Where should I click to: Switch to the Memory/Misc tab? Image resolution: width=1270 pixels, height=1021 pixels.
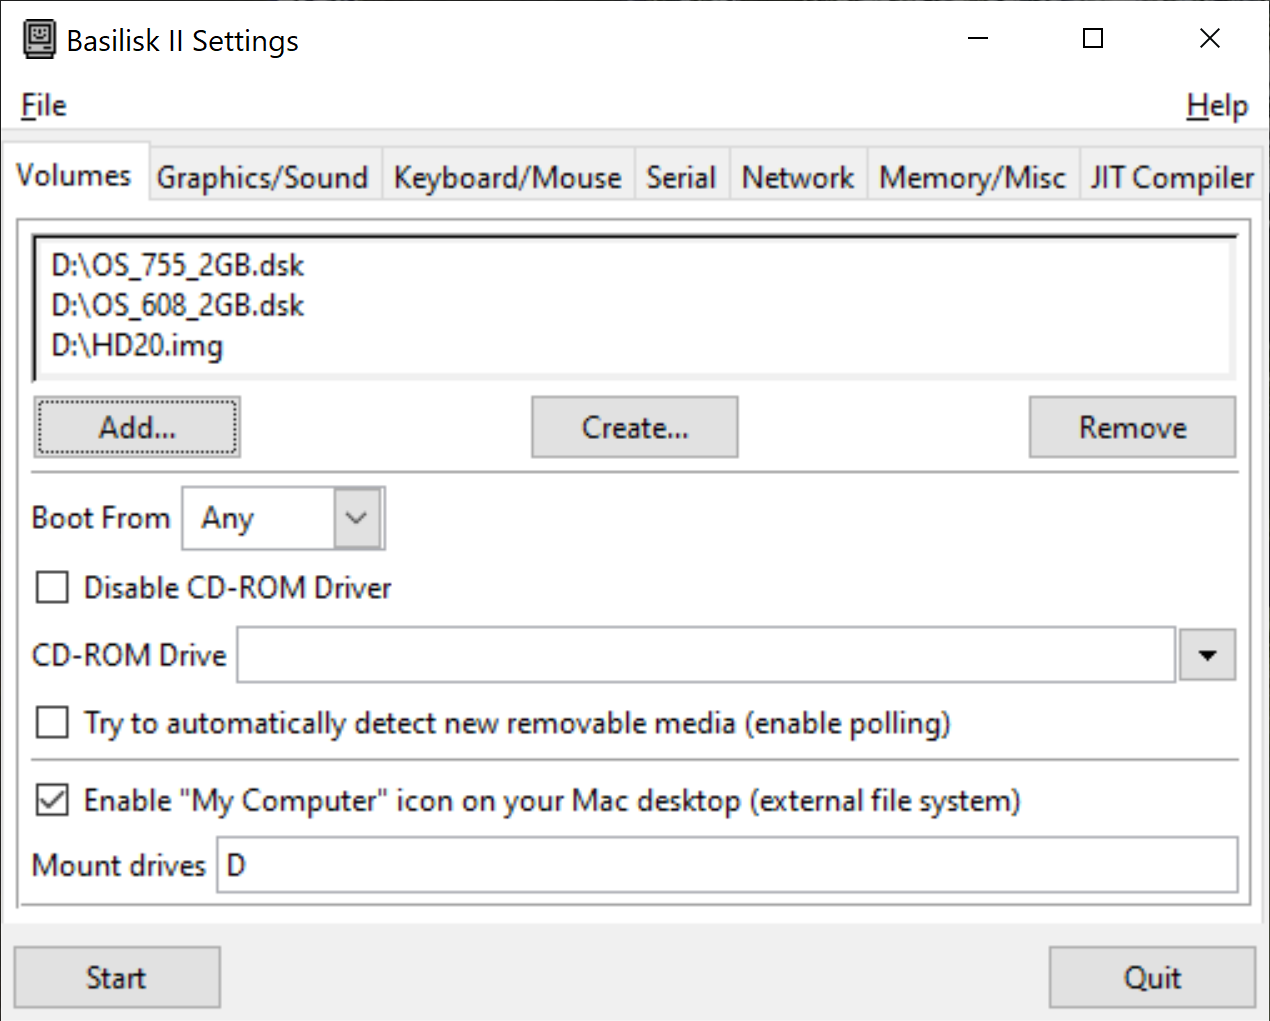971,176
